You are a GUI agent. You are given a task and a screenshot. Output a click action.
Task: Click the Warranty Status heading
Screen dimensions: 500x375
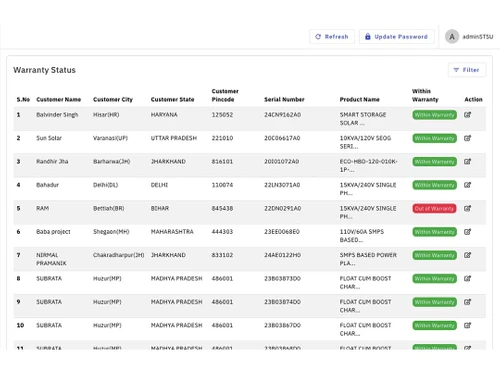tap(44, 70)
